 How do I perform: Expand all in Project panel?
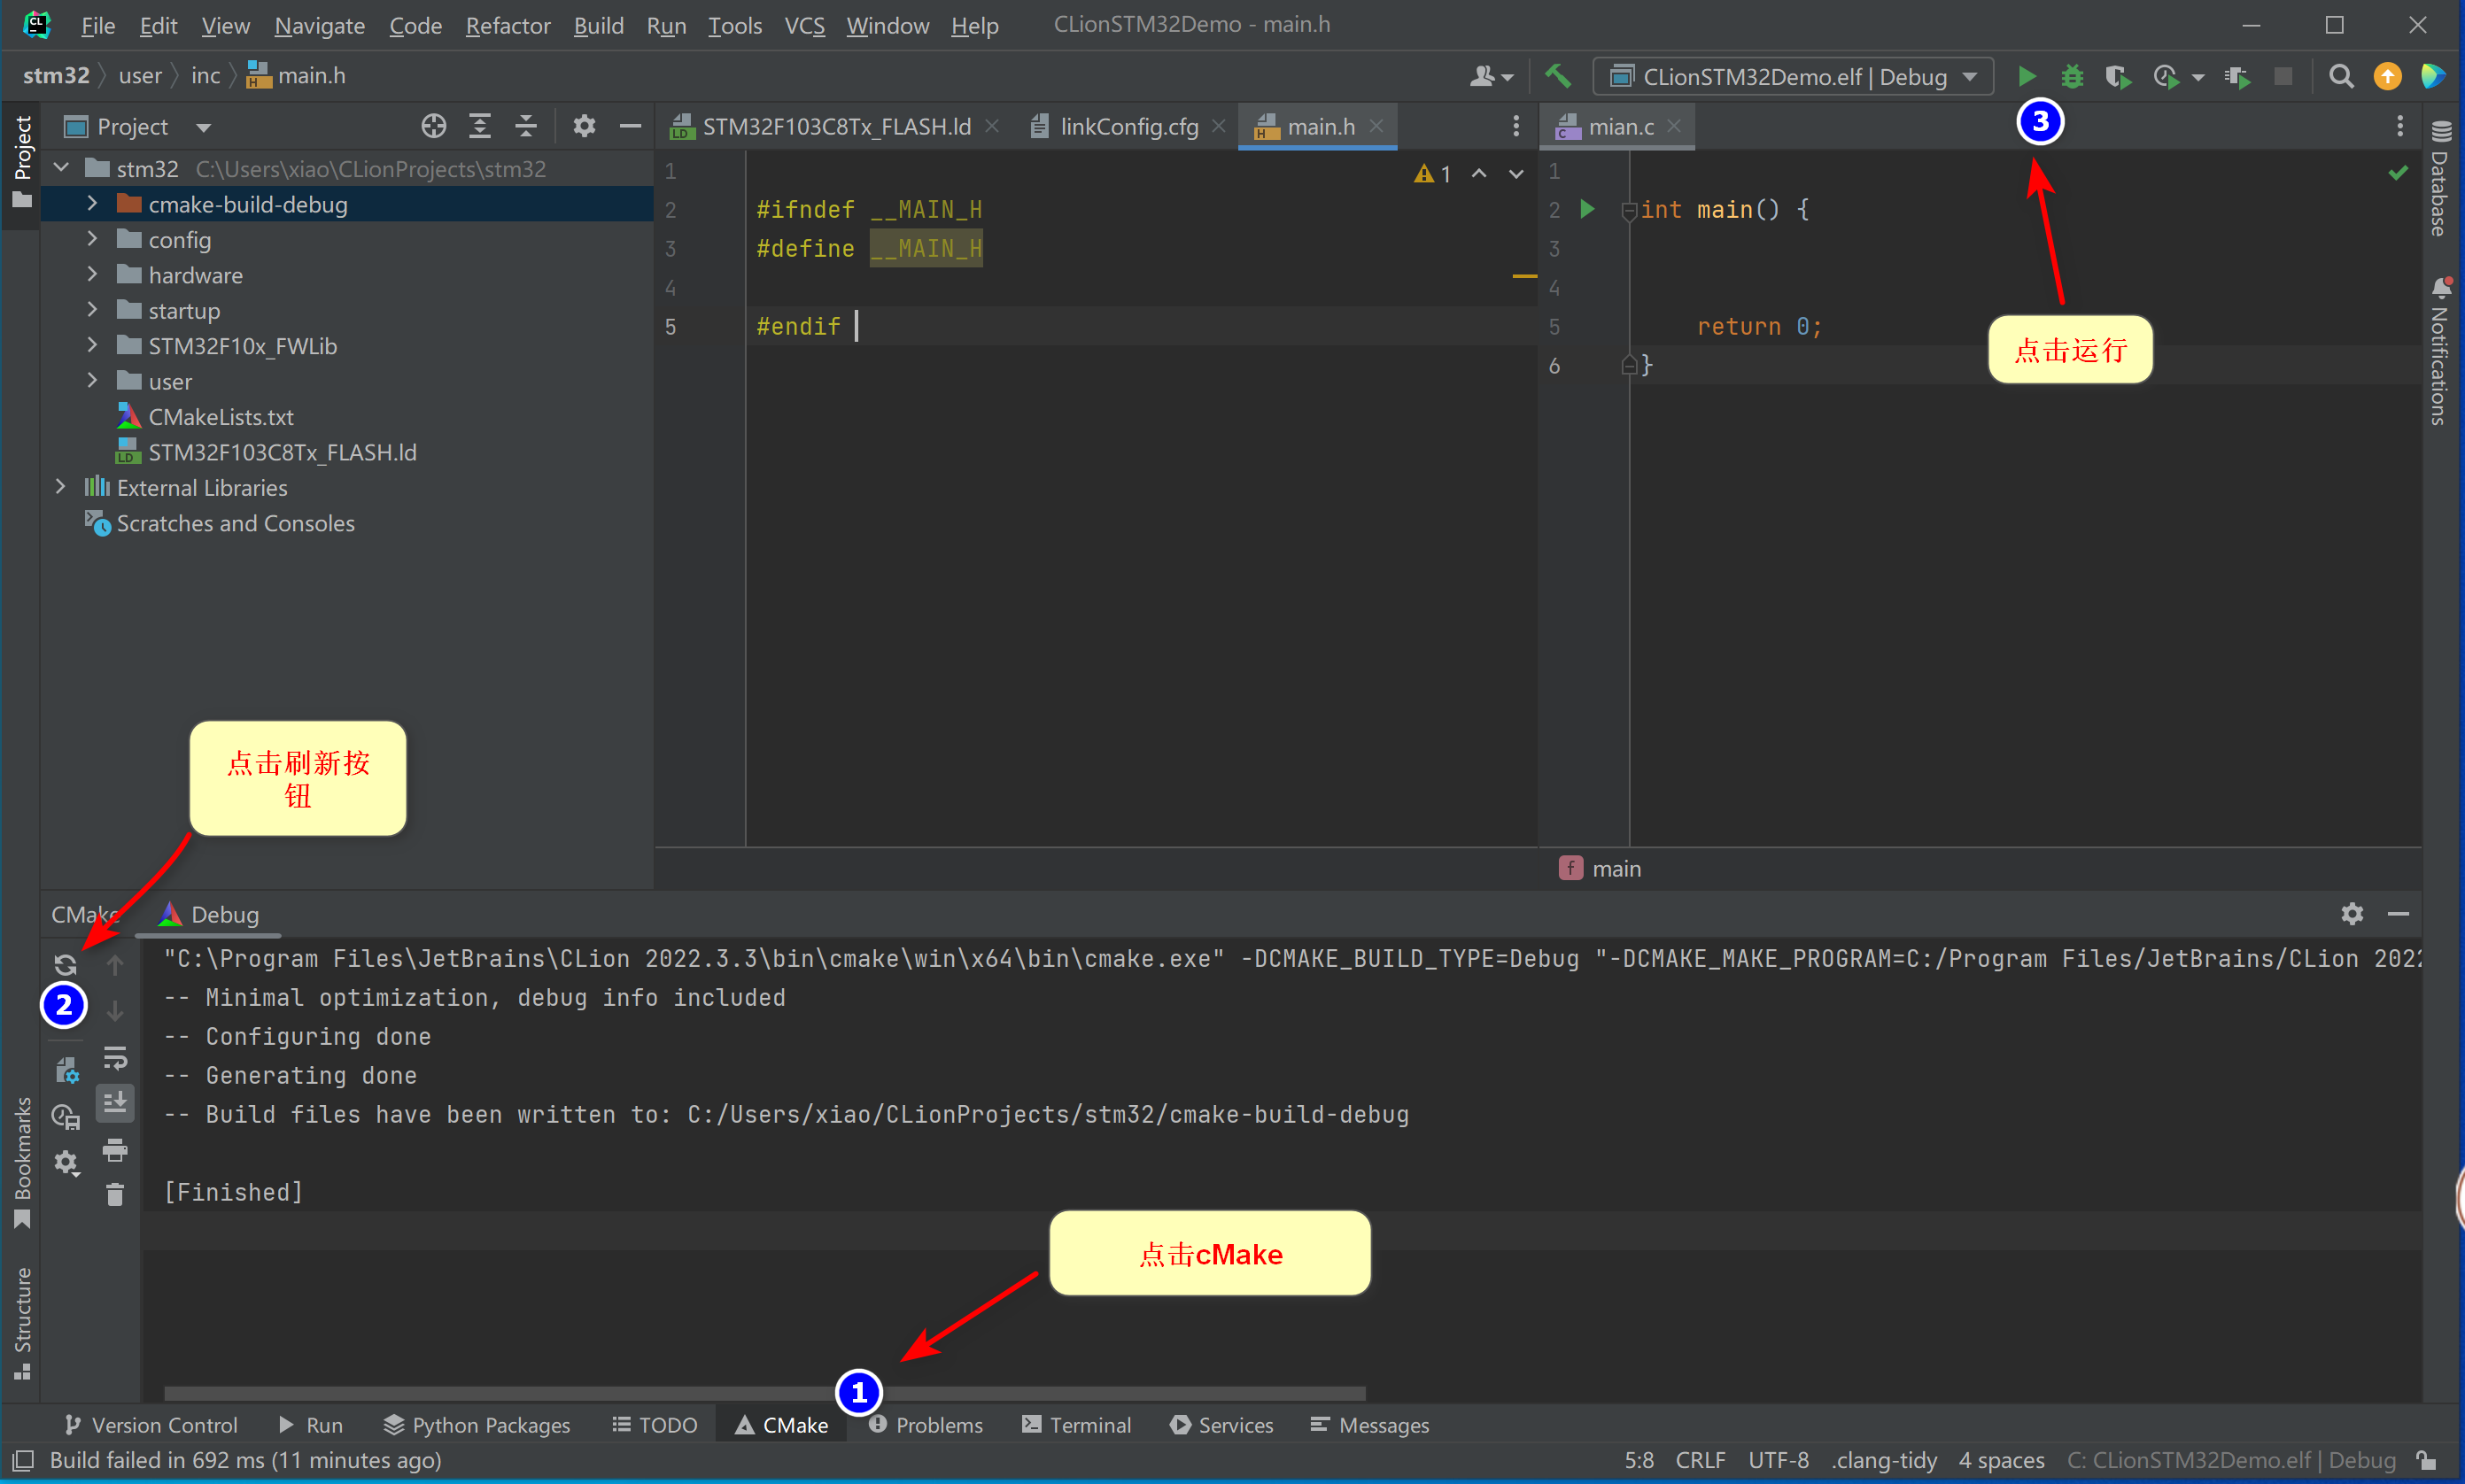(480, 126)
